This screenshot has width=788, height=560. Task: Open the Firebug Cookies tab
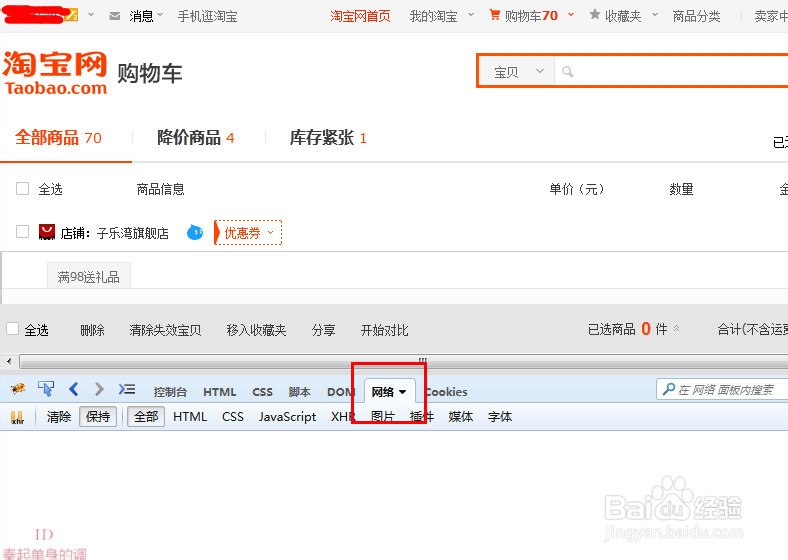coord(447,392)
